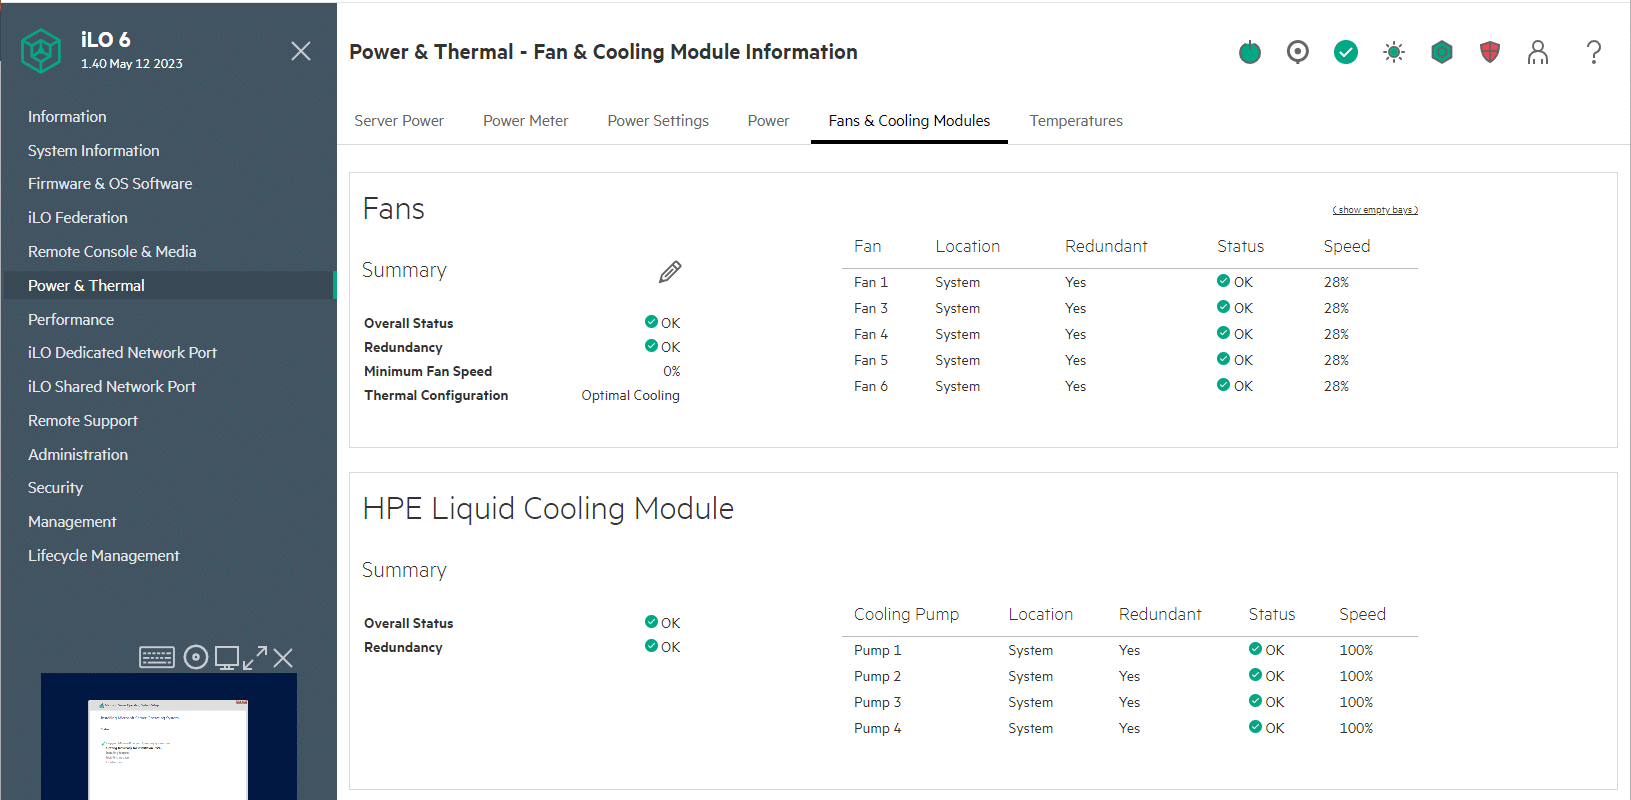This screenshot has width=1631, height=800.
Task: Click Fans Overall Status OK icon
Action: (x=651, y=322)
